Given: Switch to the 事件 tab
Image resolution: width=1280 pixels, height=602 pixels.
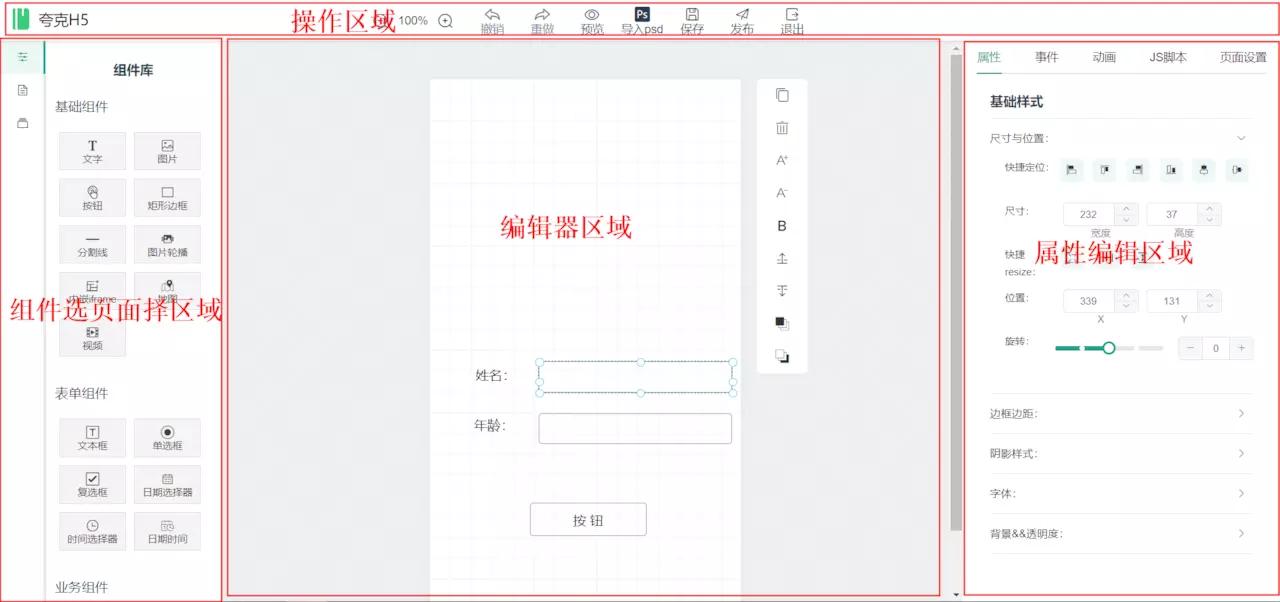Looking at the screenshot, I should 1047,57.
